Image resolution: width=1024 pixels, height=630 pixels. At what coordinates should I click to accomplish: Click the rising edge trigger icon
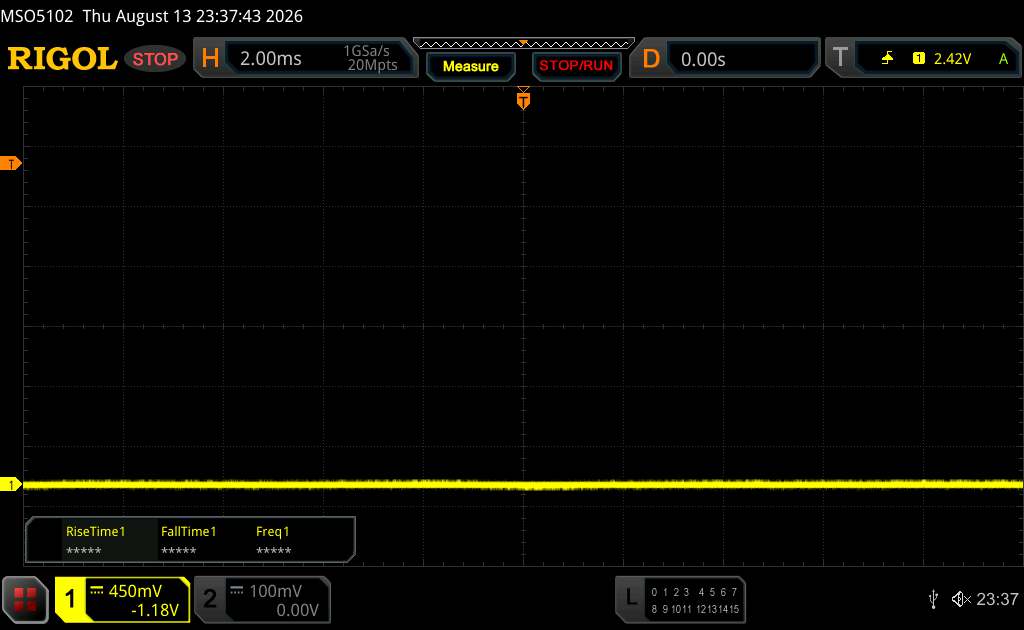point(887,58)
